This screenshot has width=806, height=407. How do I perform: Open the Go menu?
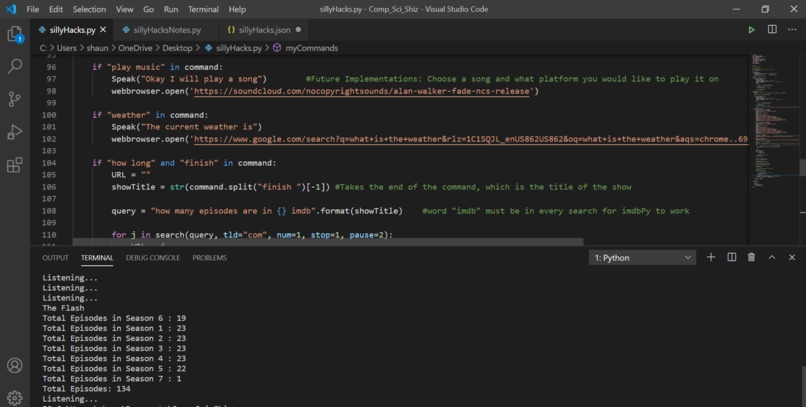pyautogui.click(x=149, y=9)
